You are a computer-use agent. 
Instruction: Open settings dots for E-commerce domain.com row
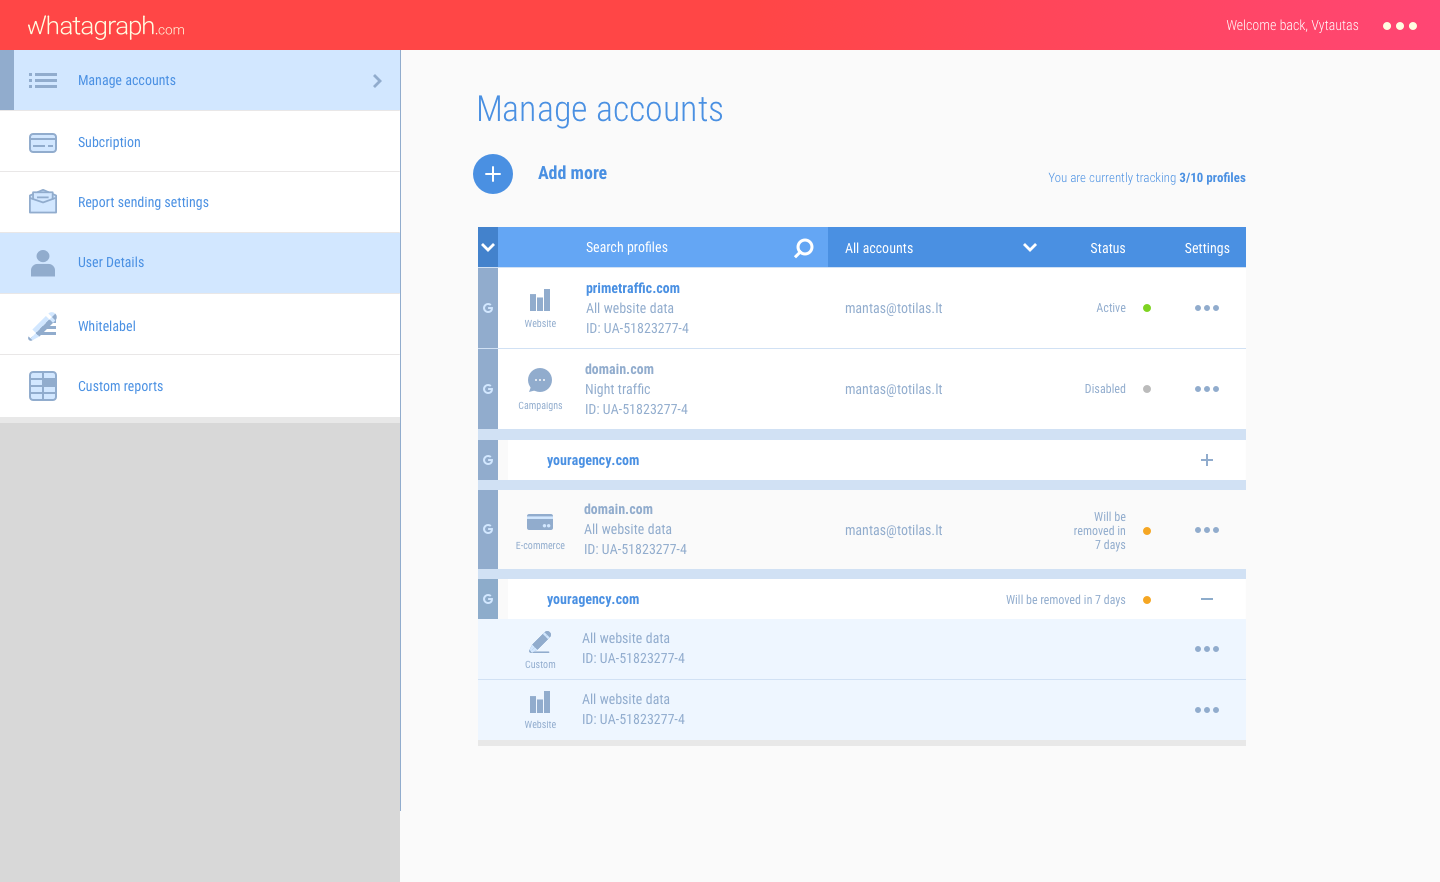pyautogui.click(x=1207, y=530)
